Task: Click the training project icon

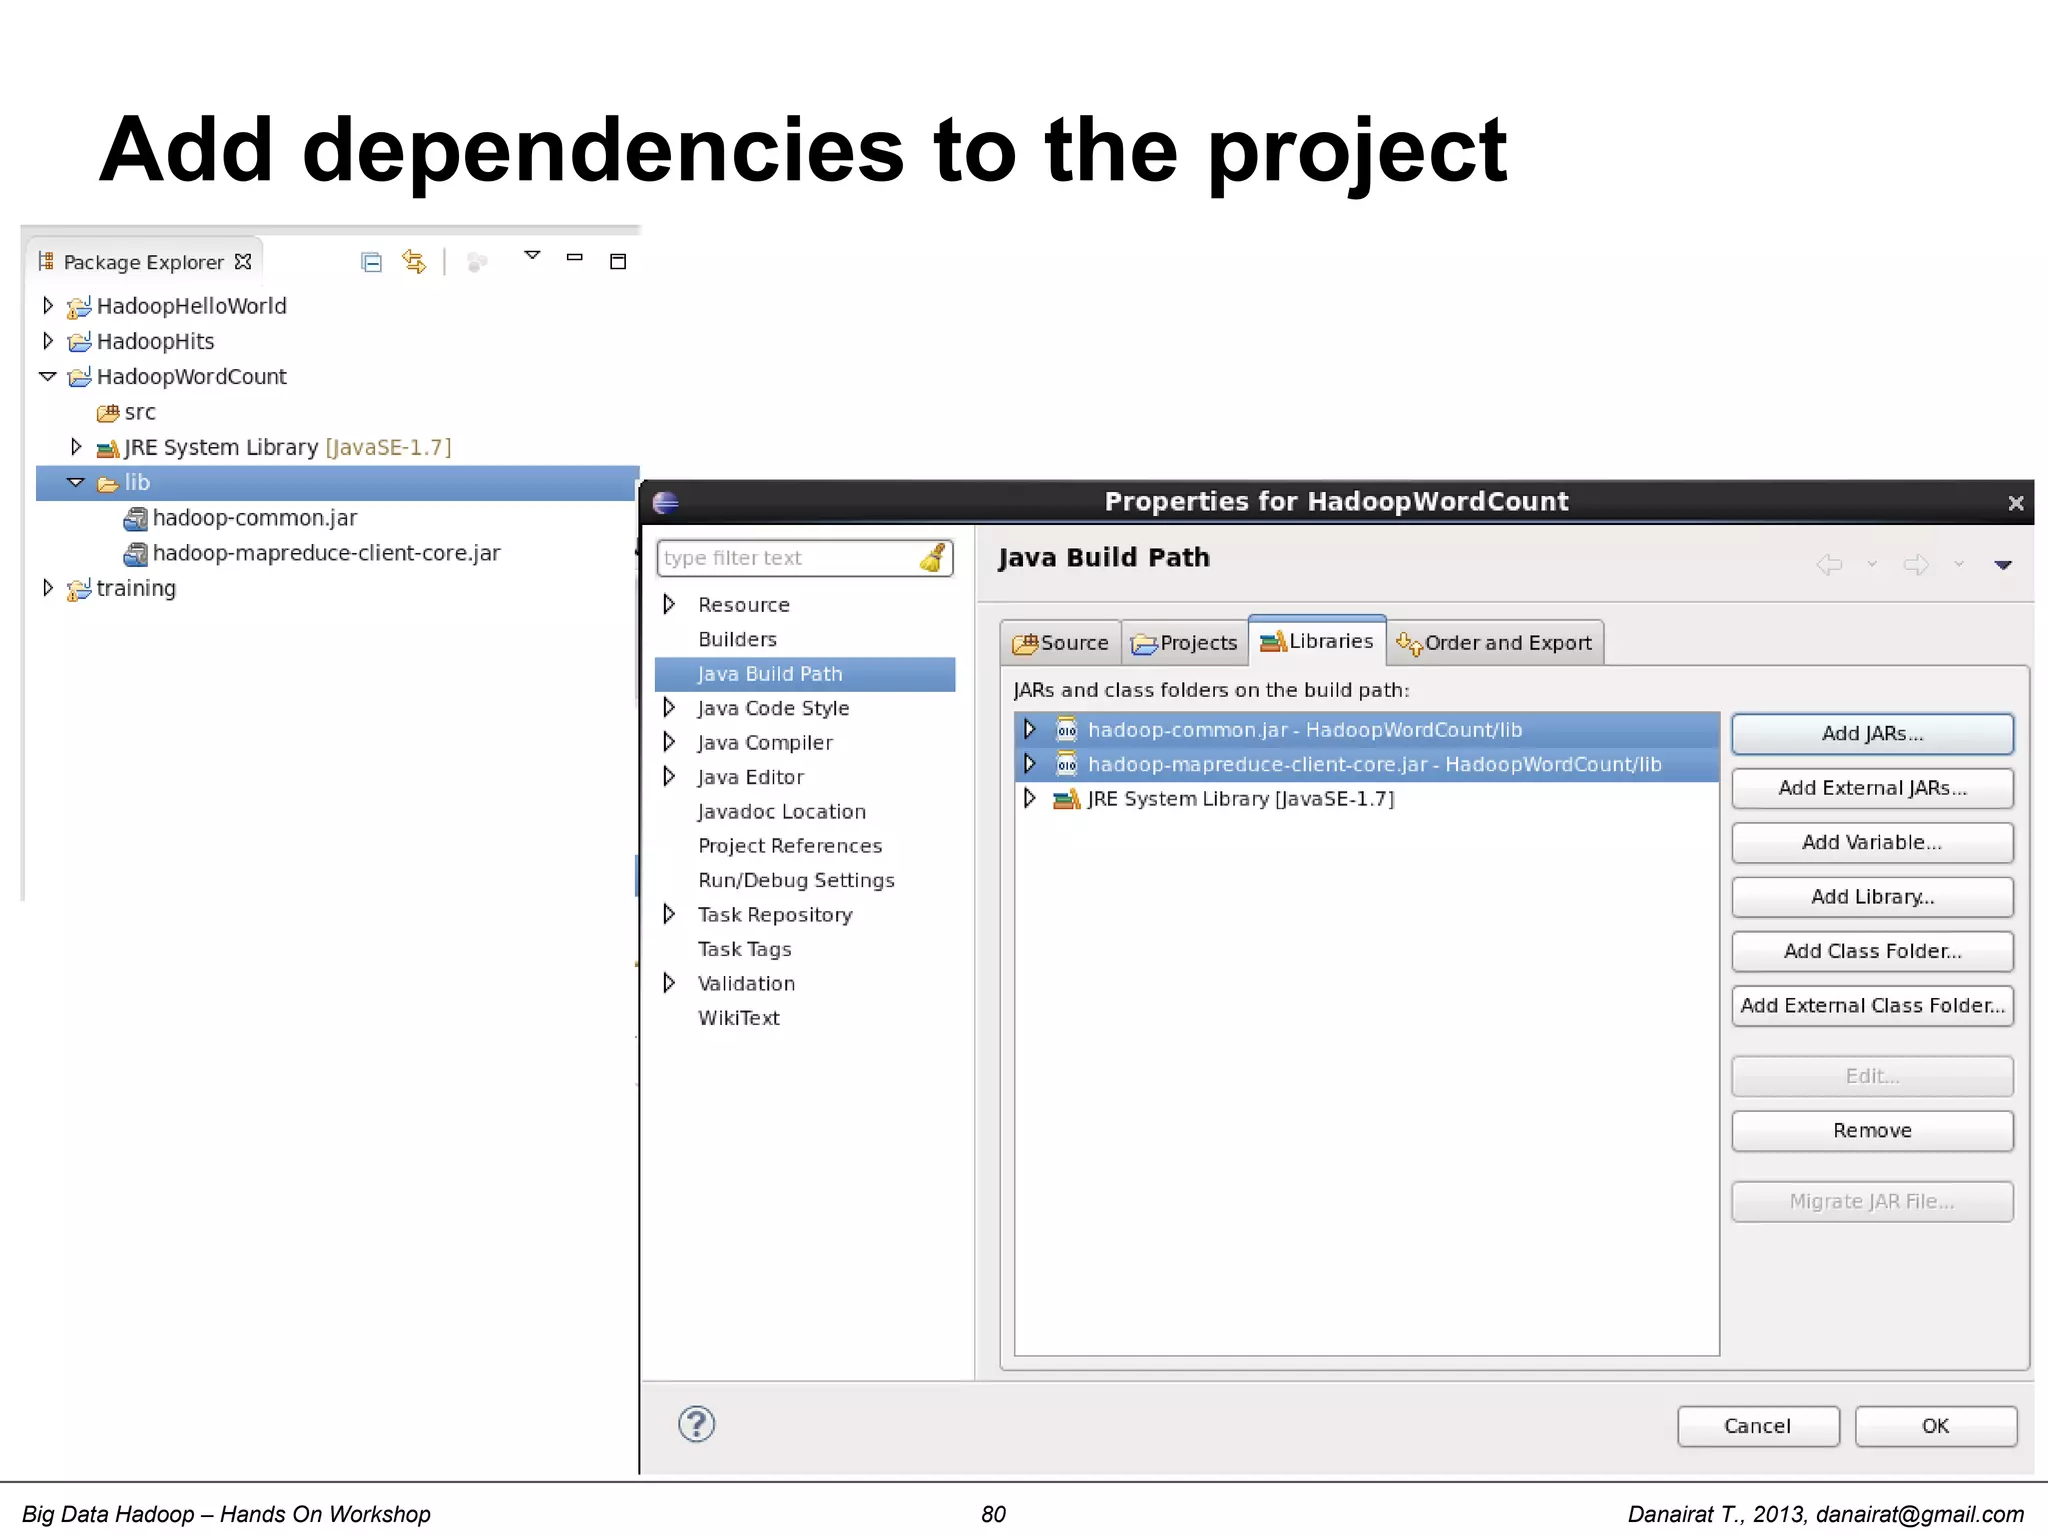Action: coord(79,589)
